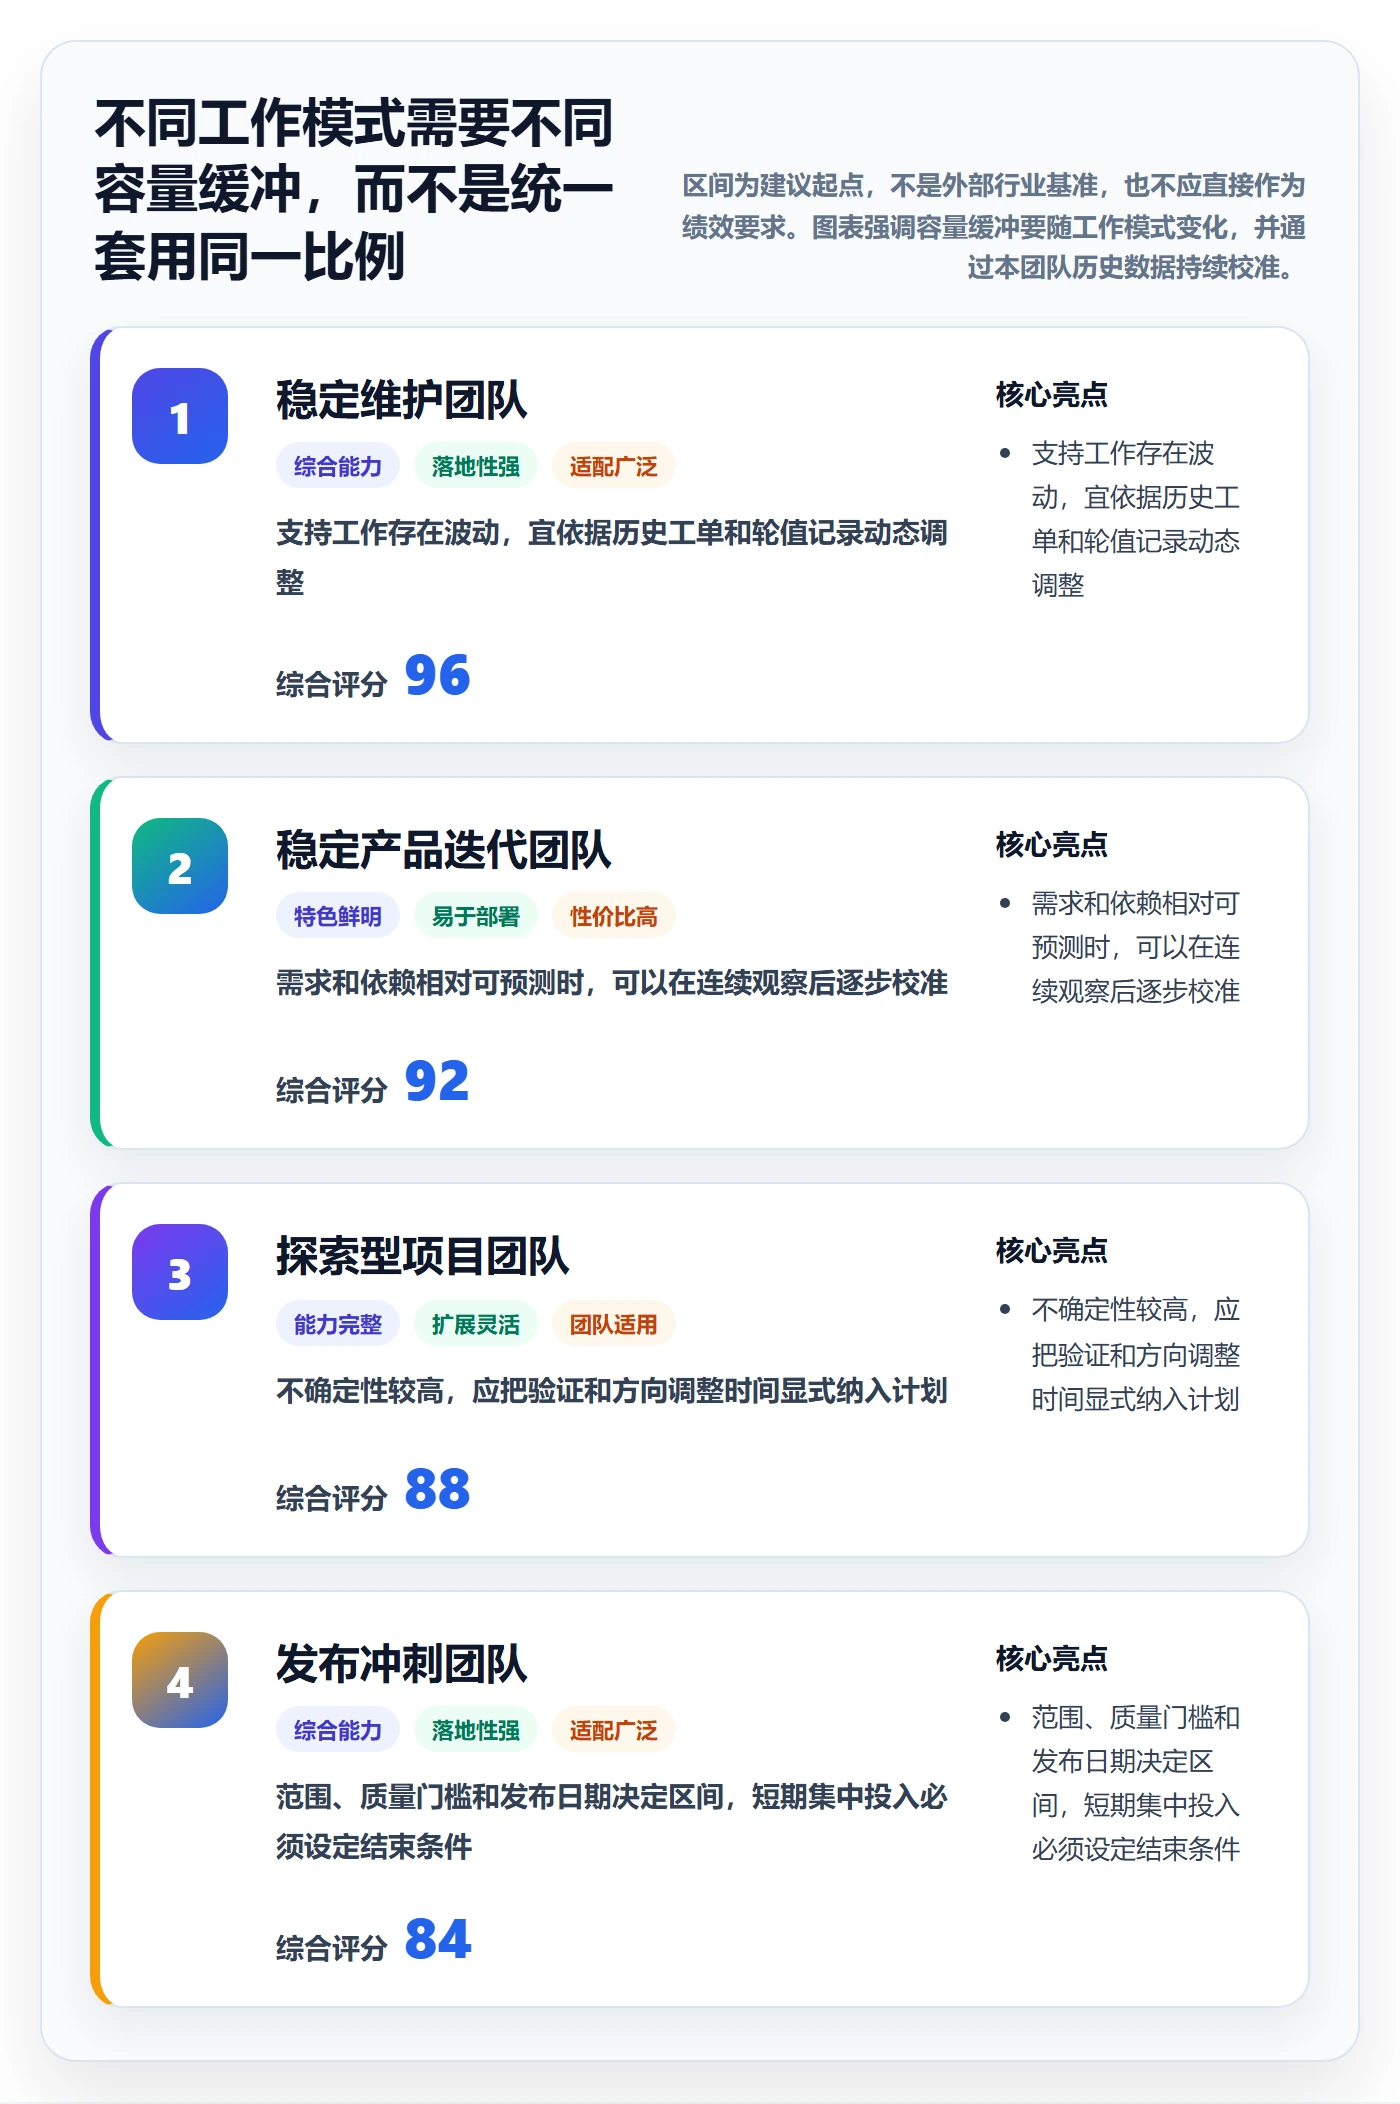The image size is (1400, 2104).
Task: Click 综合评分 label beside score 88
Action: point(332,1498)
